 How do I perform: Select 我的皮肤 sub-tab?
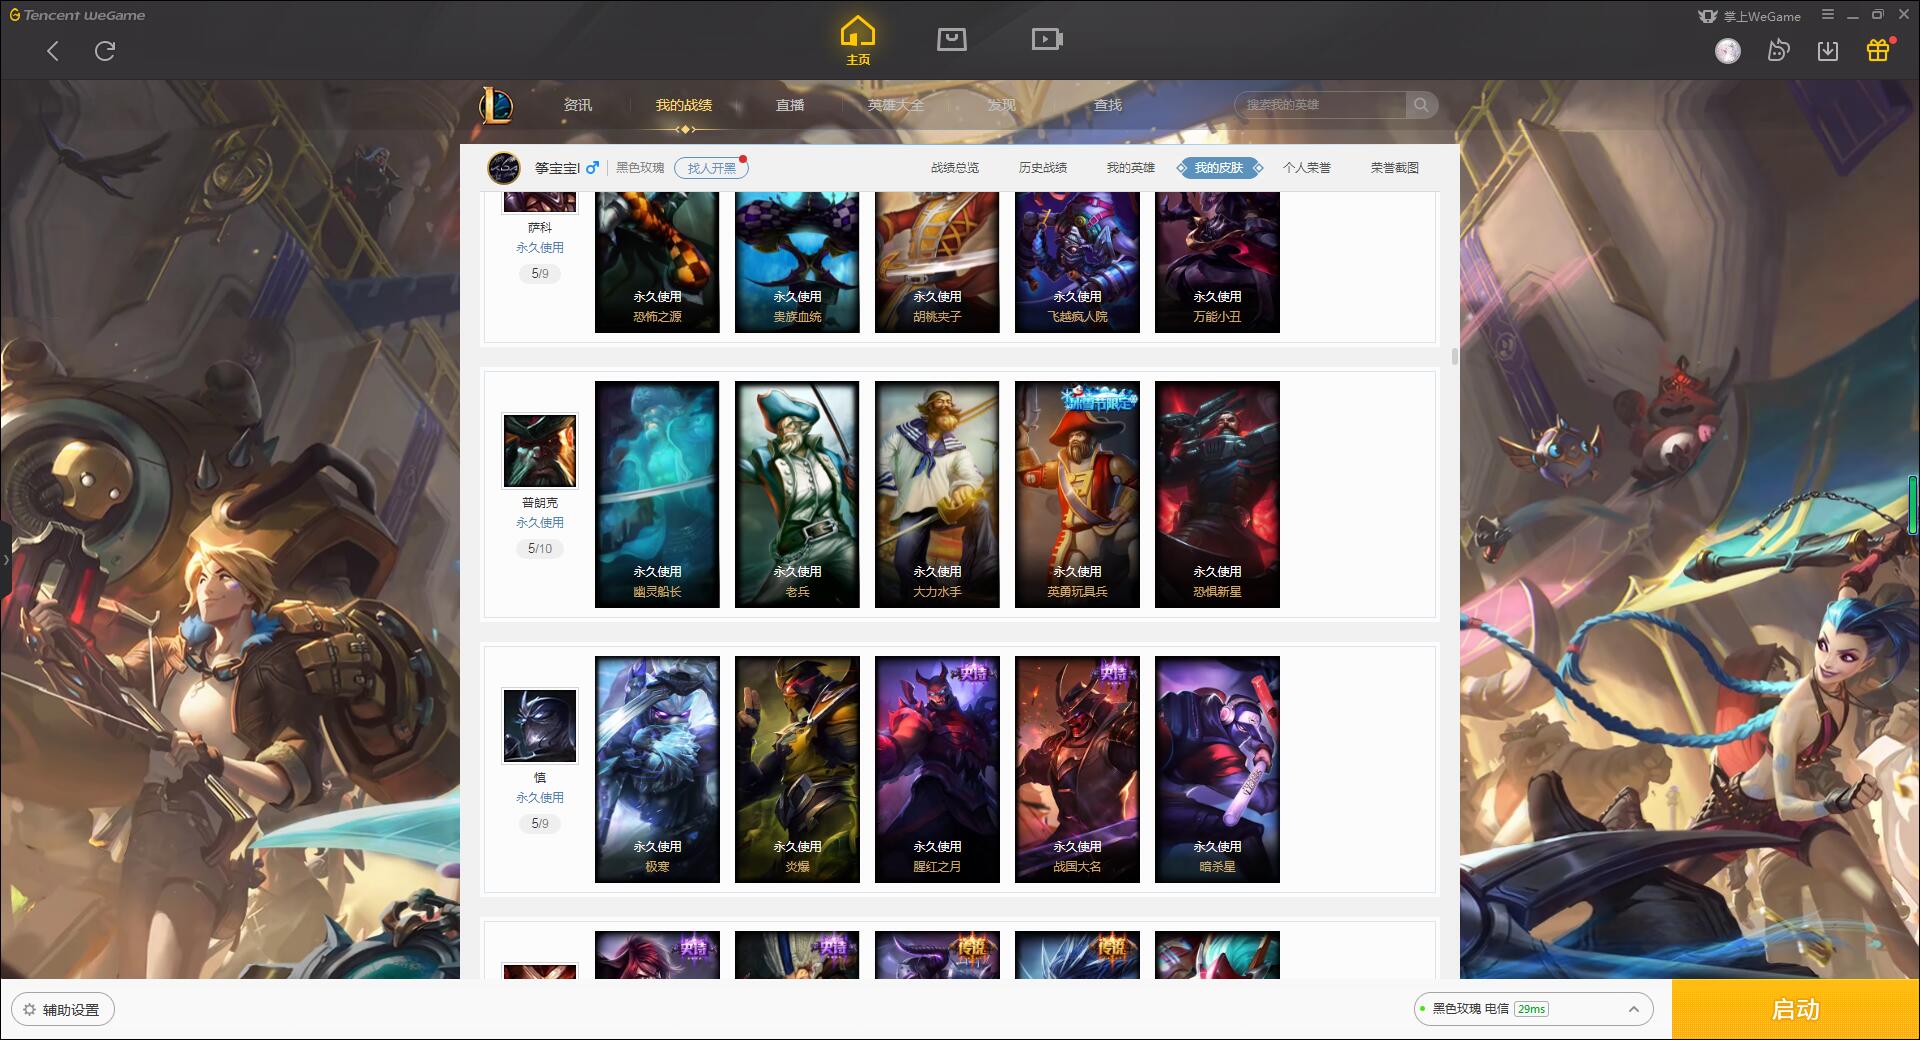pos(1219,168)
